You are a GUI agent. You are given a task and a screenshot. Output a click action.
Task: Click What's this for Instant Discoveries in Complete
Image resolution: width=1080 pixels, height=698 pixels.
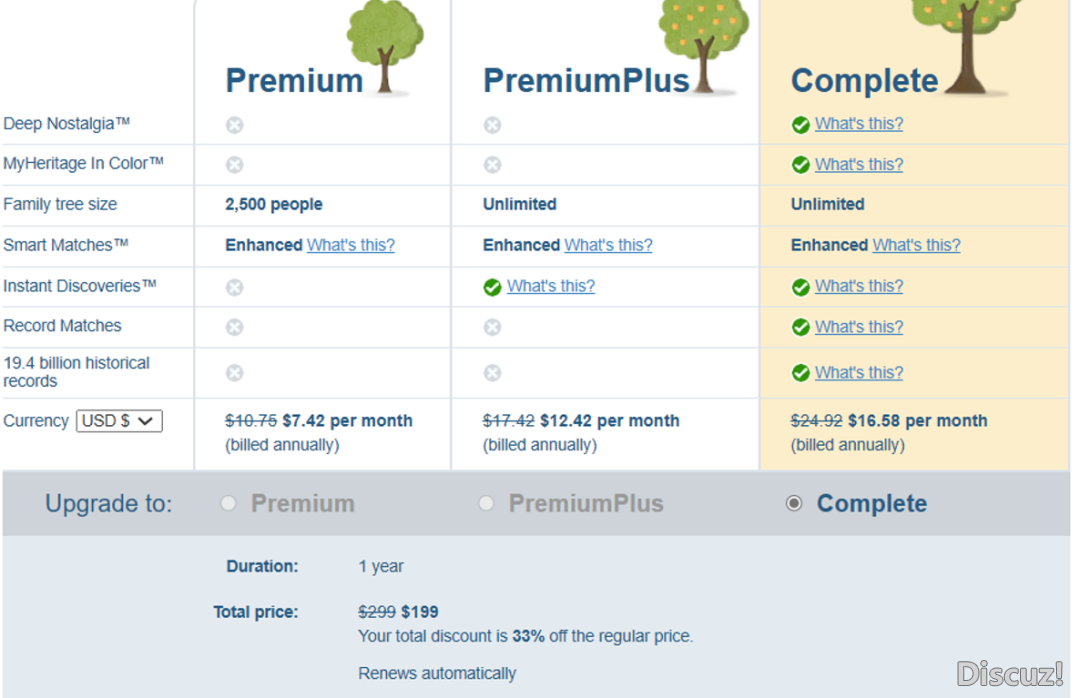click(859, 286)
